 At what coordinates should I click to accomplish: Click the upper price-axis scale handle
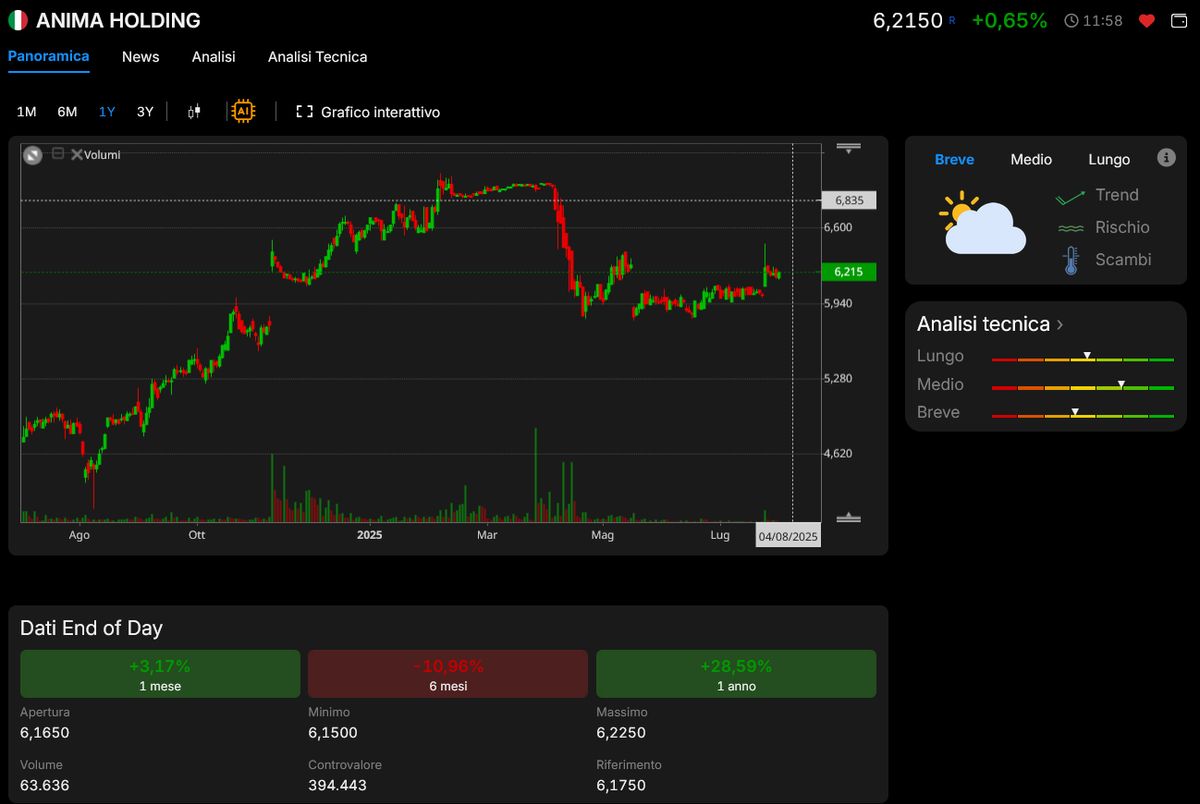[x=849, y=148]
